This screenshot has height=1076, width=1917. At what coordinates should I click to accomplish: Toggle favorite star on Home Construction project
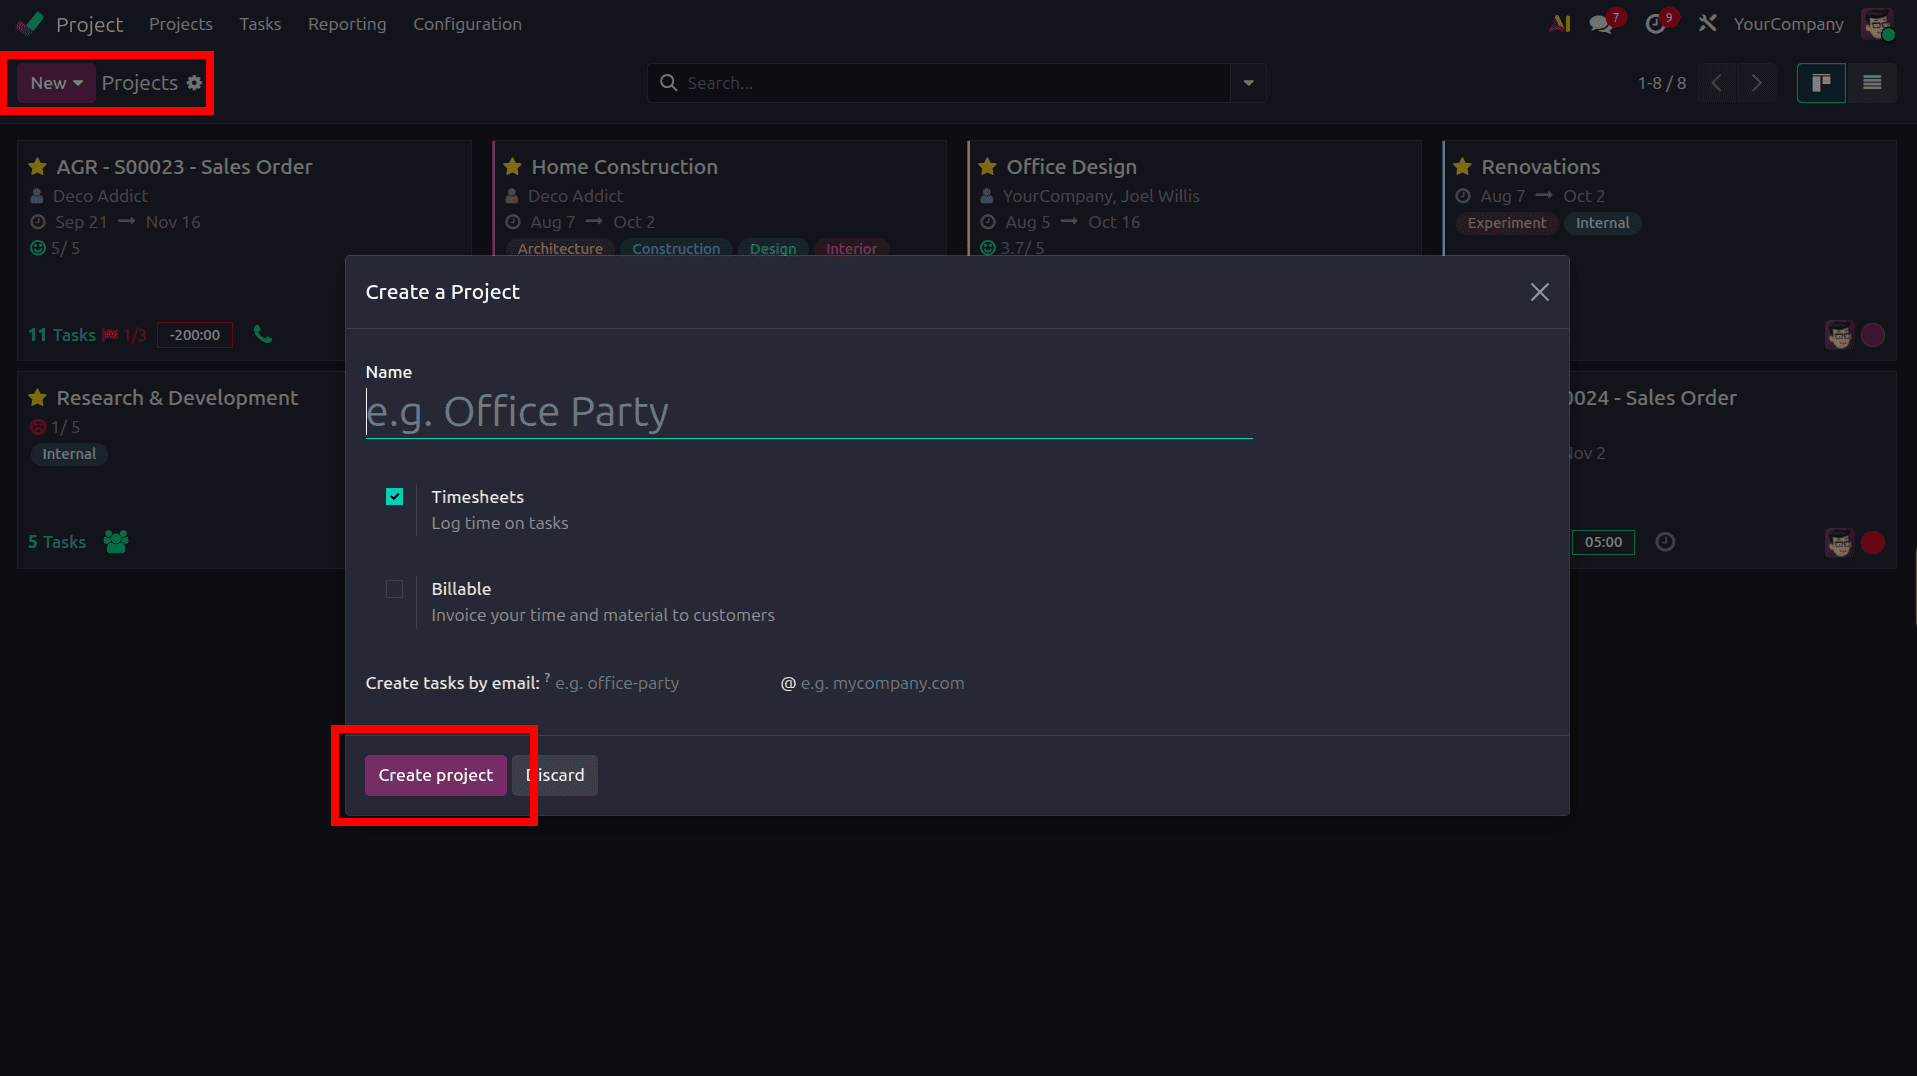pos(513,166)
